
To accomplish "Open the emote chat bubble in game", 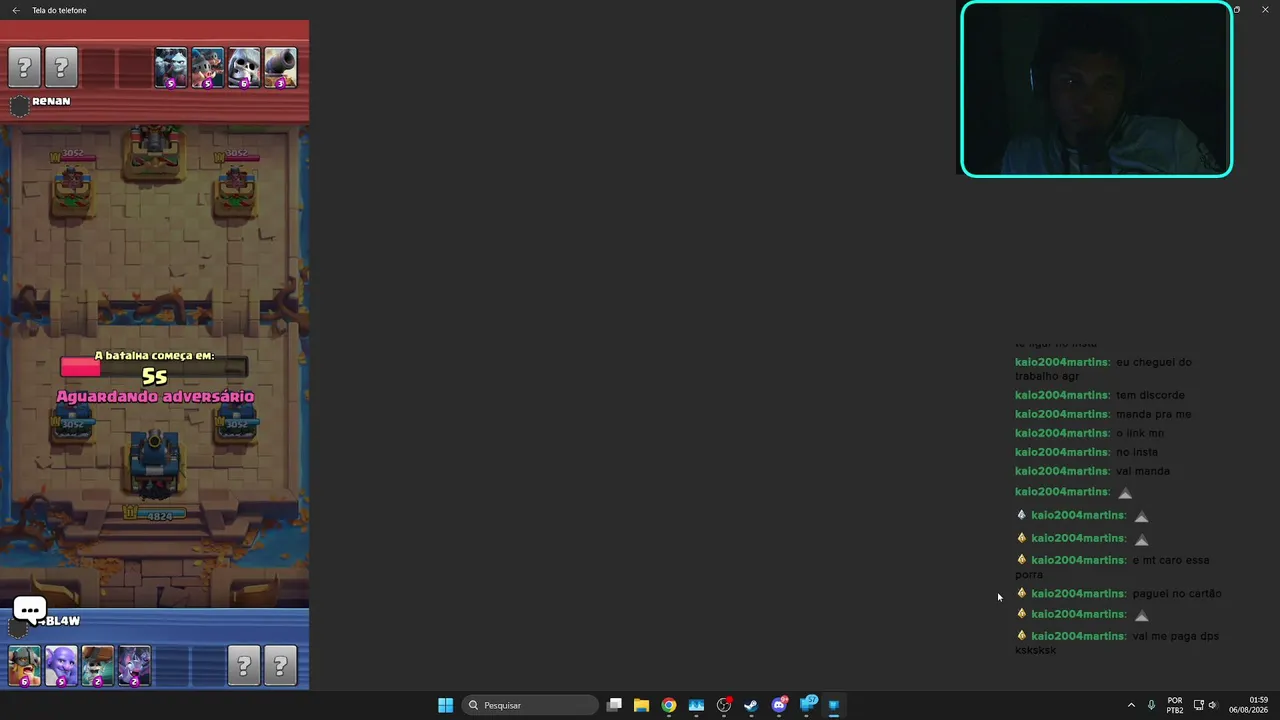I will click(x=30, y=609).
